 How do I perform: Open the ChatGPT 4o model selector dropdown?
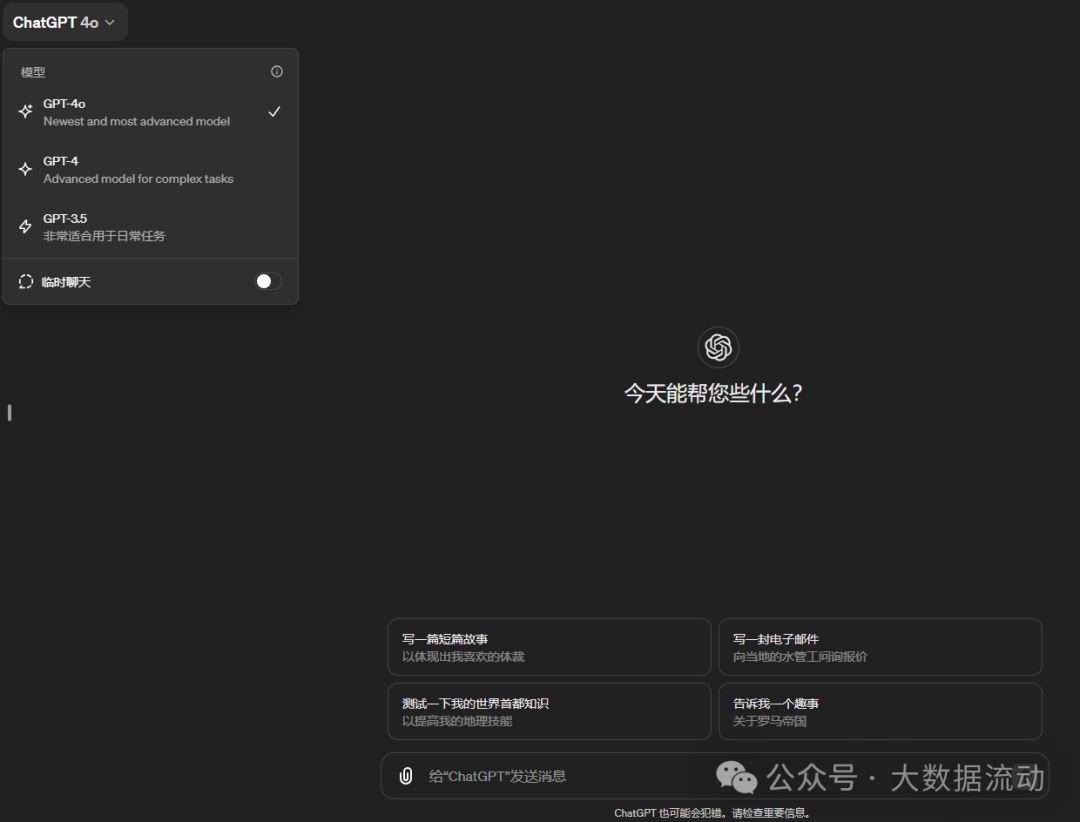tap(64, 23)
